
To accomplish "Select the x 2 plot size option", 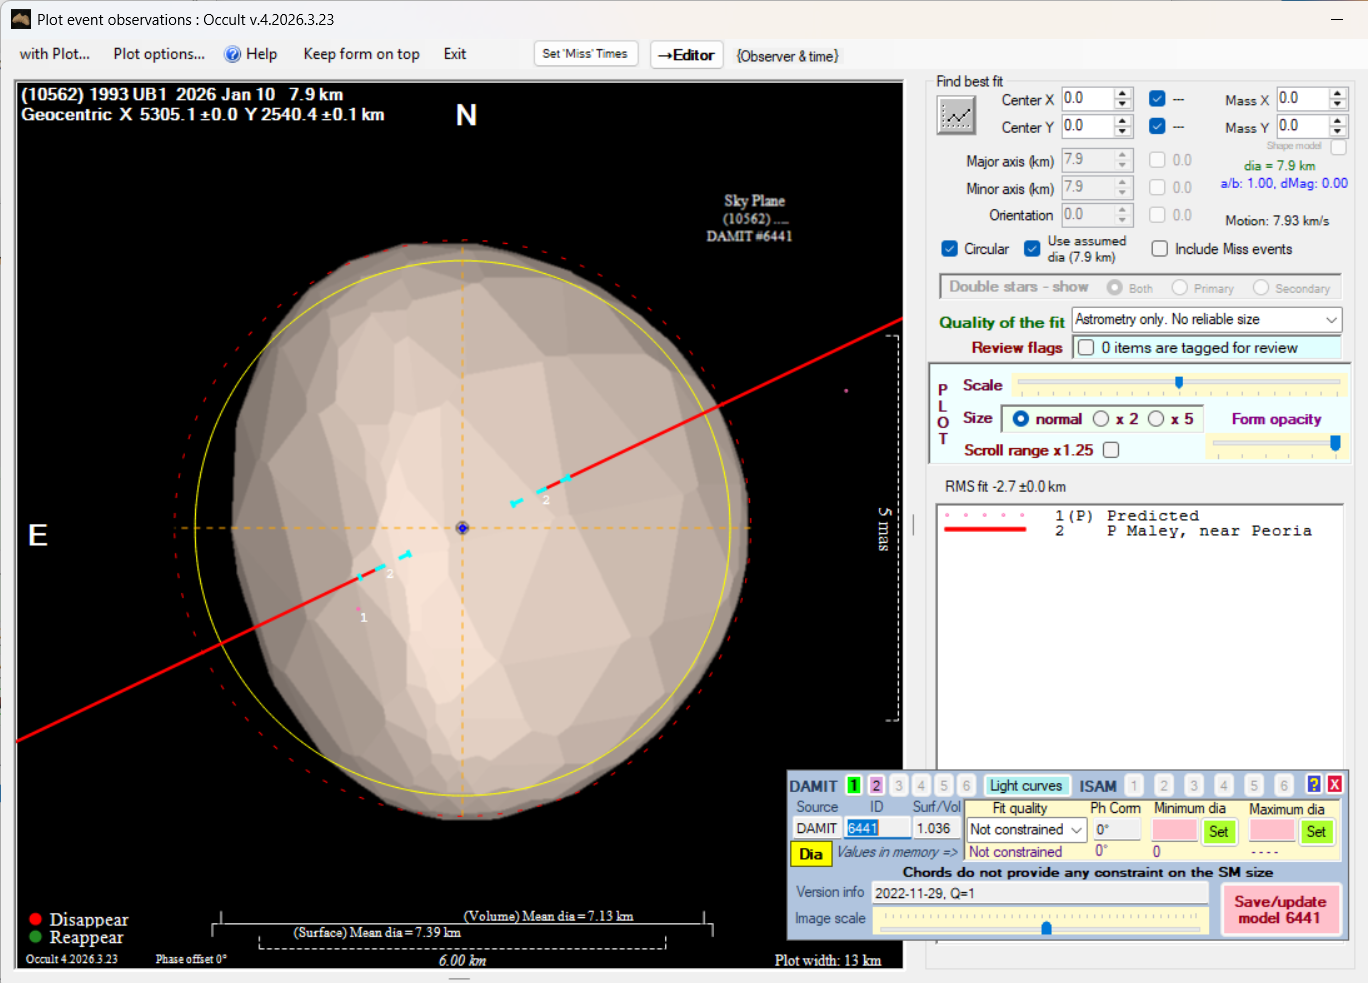I will 1101,419.
